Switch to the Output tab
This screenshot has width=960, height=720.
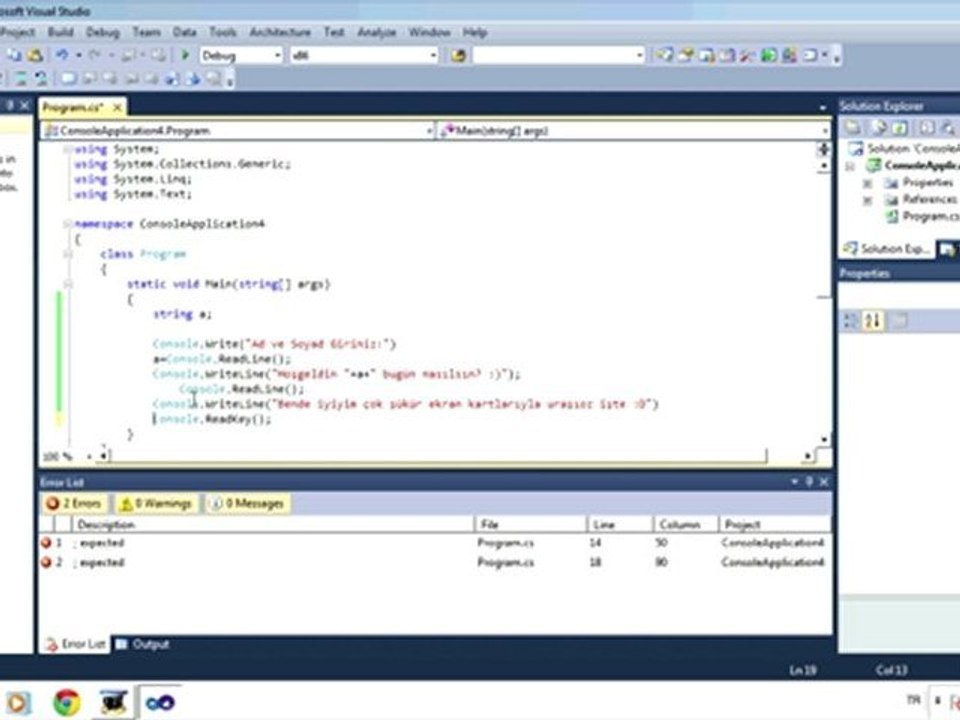click(143, 644)
